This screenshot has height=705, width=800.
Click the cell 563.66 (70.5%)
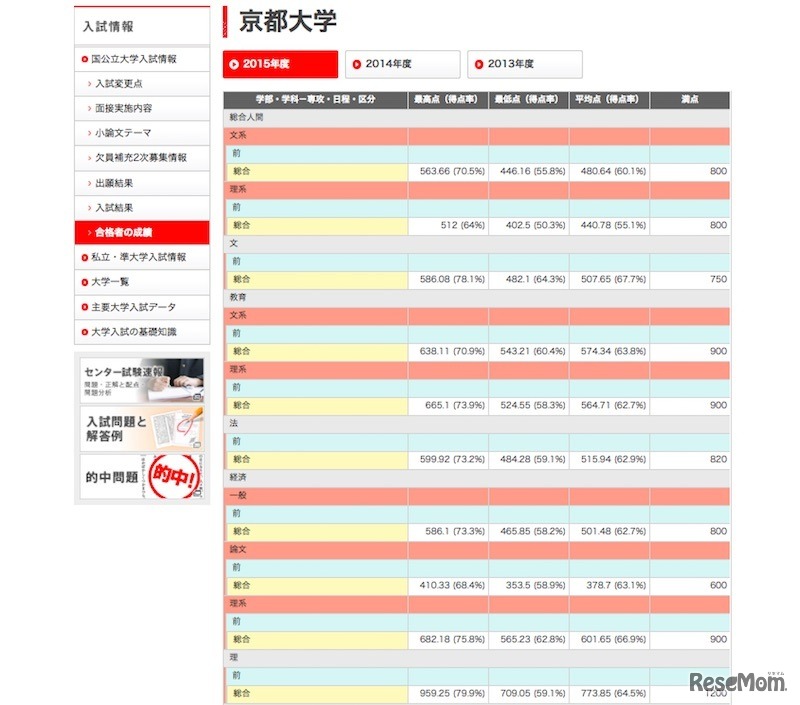[x=448, y=171]
